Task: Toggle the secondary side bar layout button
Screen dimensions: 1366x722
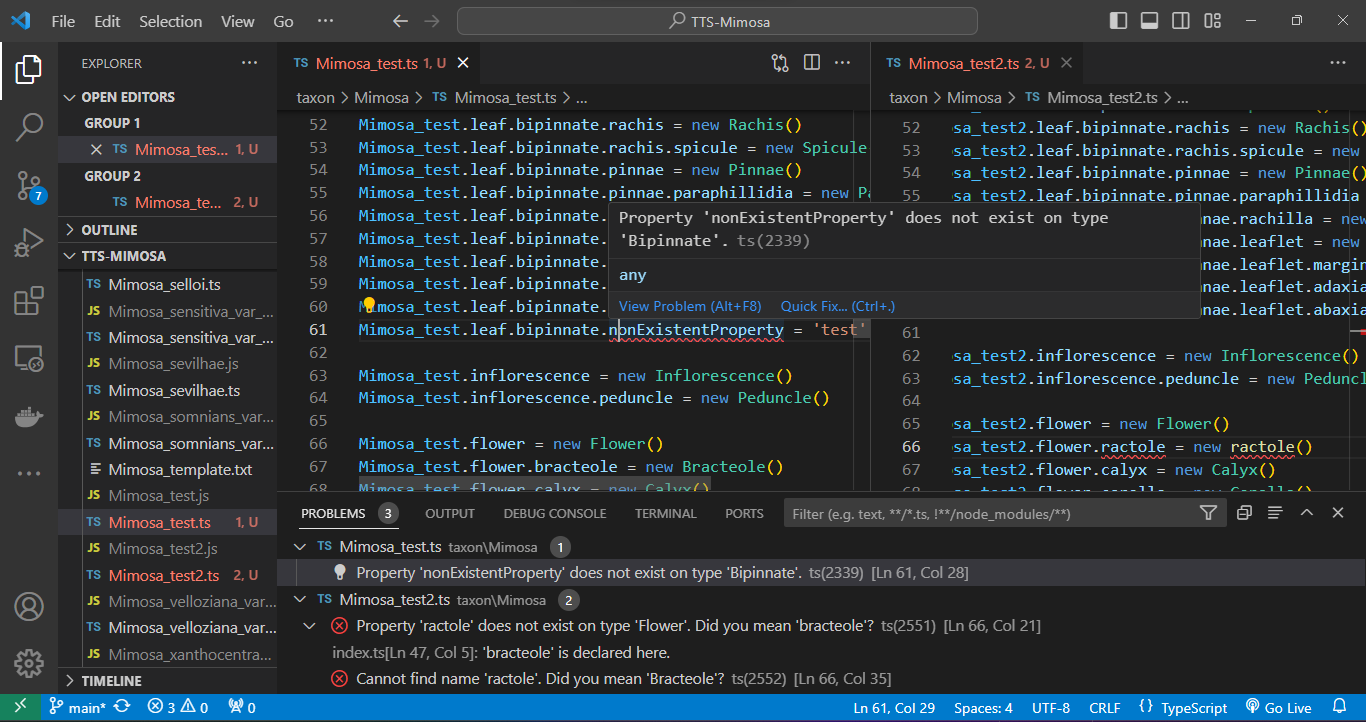Action: point(1181,21)
